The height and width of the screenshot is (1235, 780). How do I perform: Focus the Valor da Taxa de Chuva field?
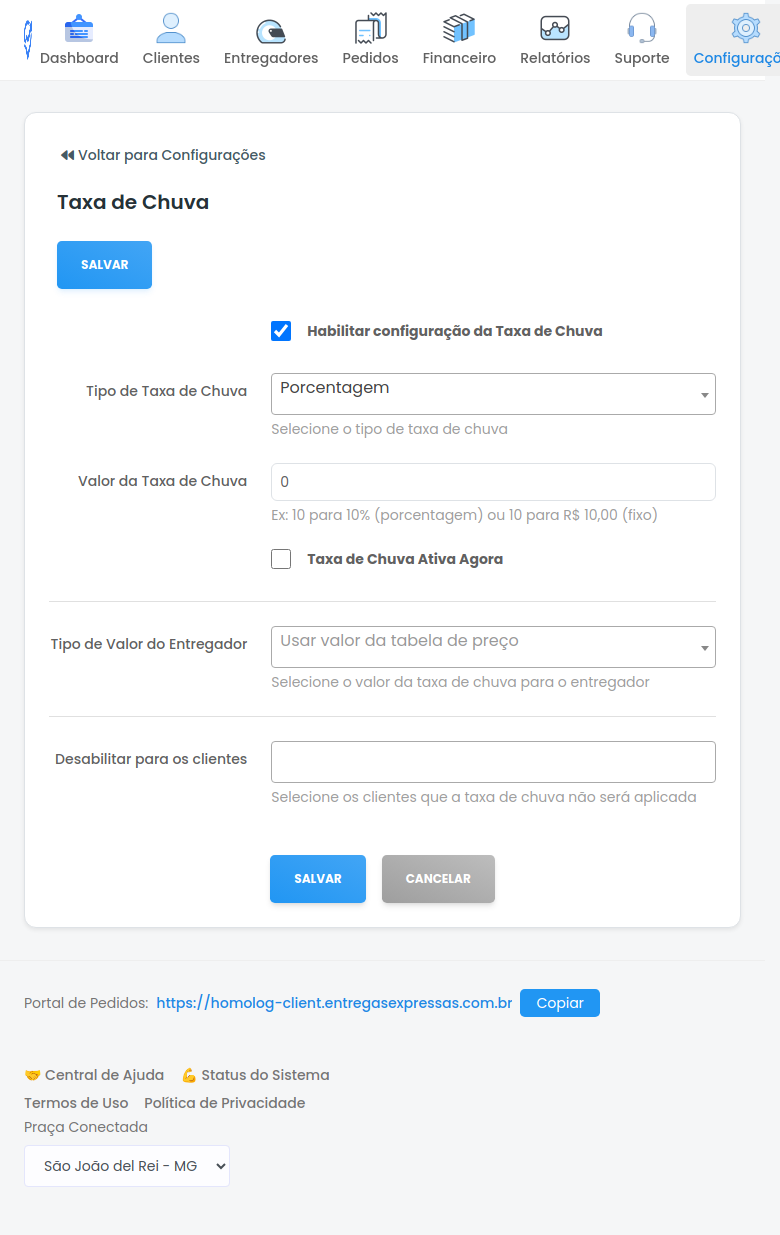(x=493, y=482)
